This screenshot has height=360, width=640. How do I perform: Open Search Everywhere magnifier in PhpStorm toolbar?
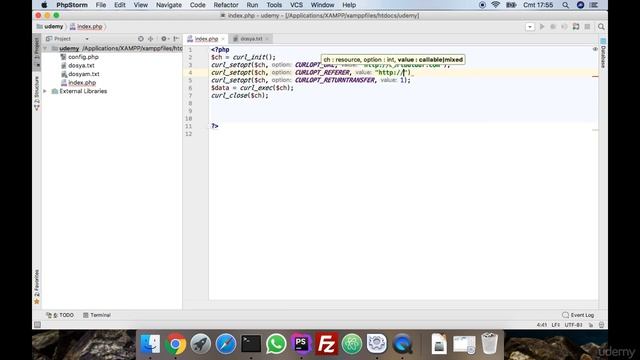(601, 27)
